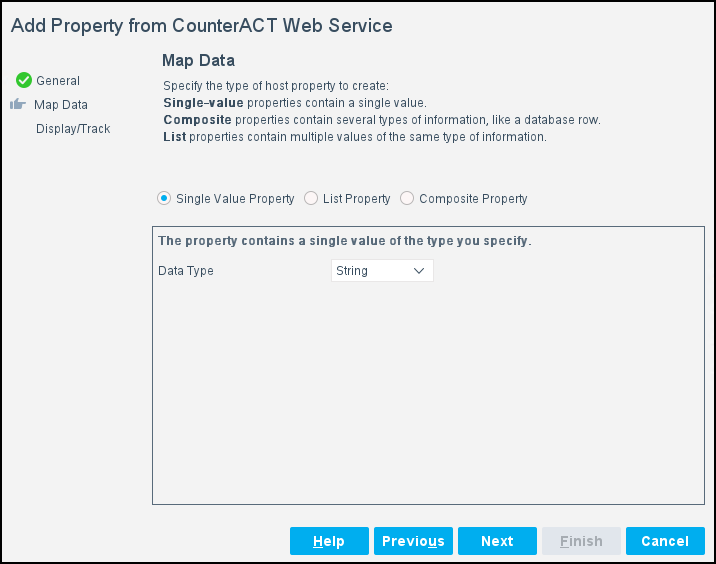Open the Display/Track wizard step
This screenshot has width=716, height=564.
[73, 129]
